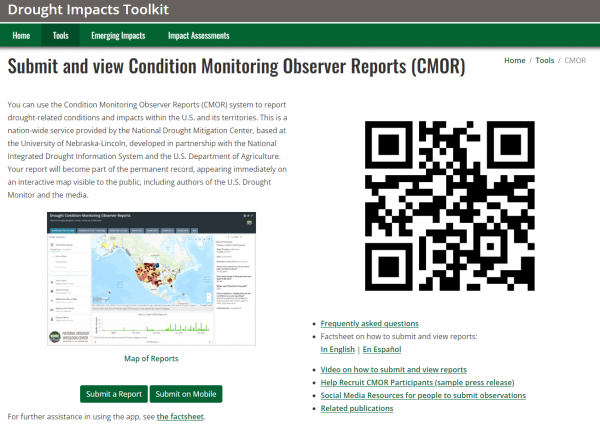Open the Map of Reports screenshot thumbnail
The image size is (600, 429).
point(152,279)
